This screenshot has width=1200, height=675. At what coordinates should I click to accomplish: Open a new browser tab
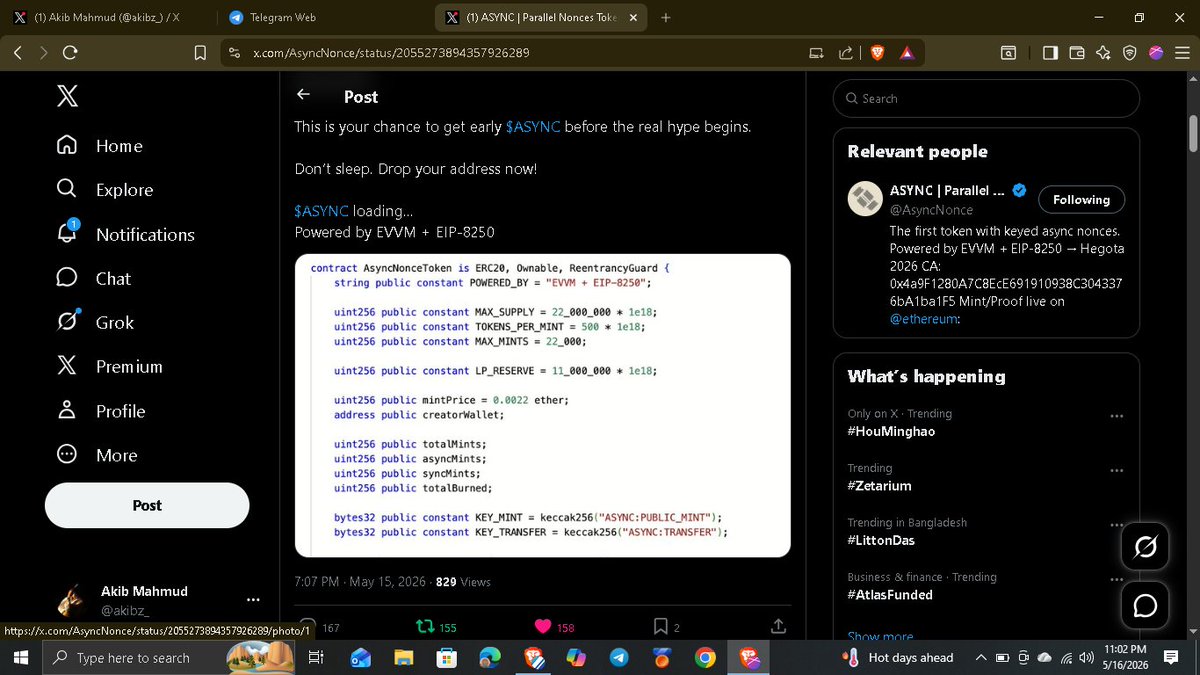pyautogui.click(x=666, y=17)
